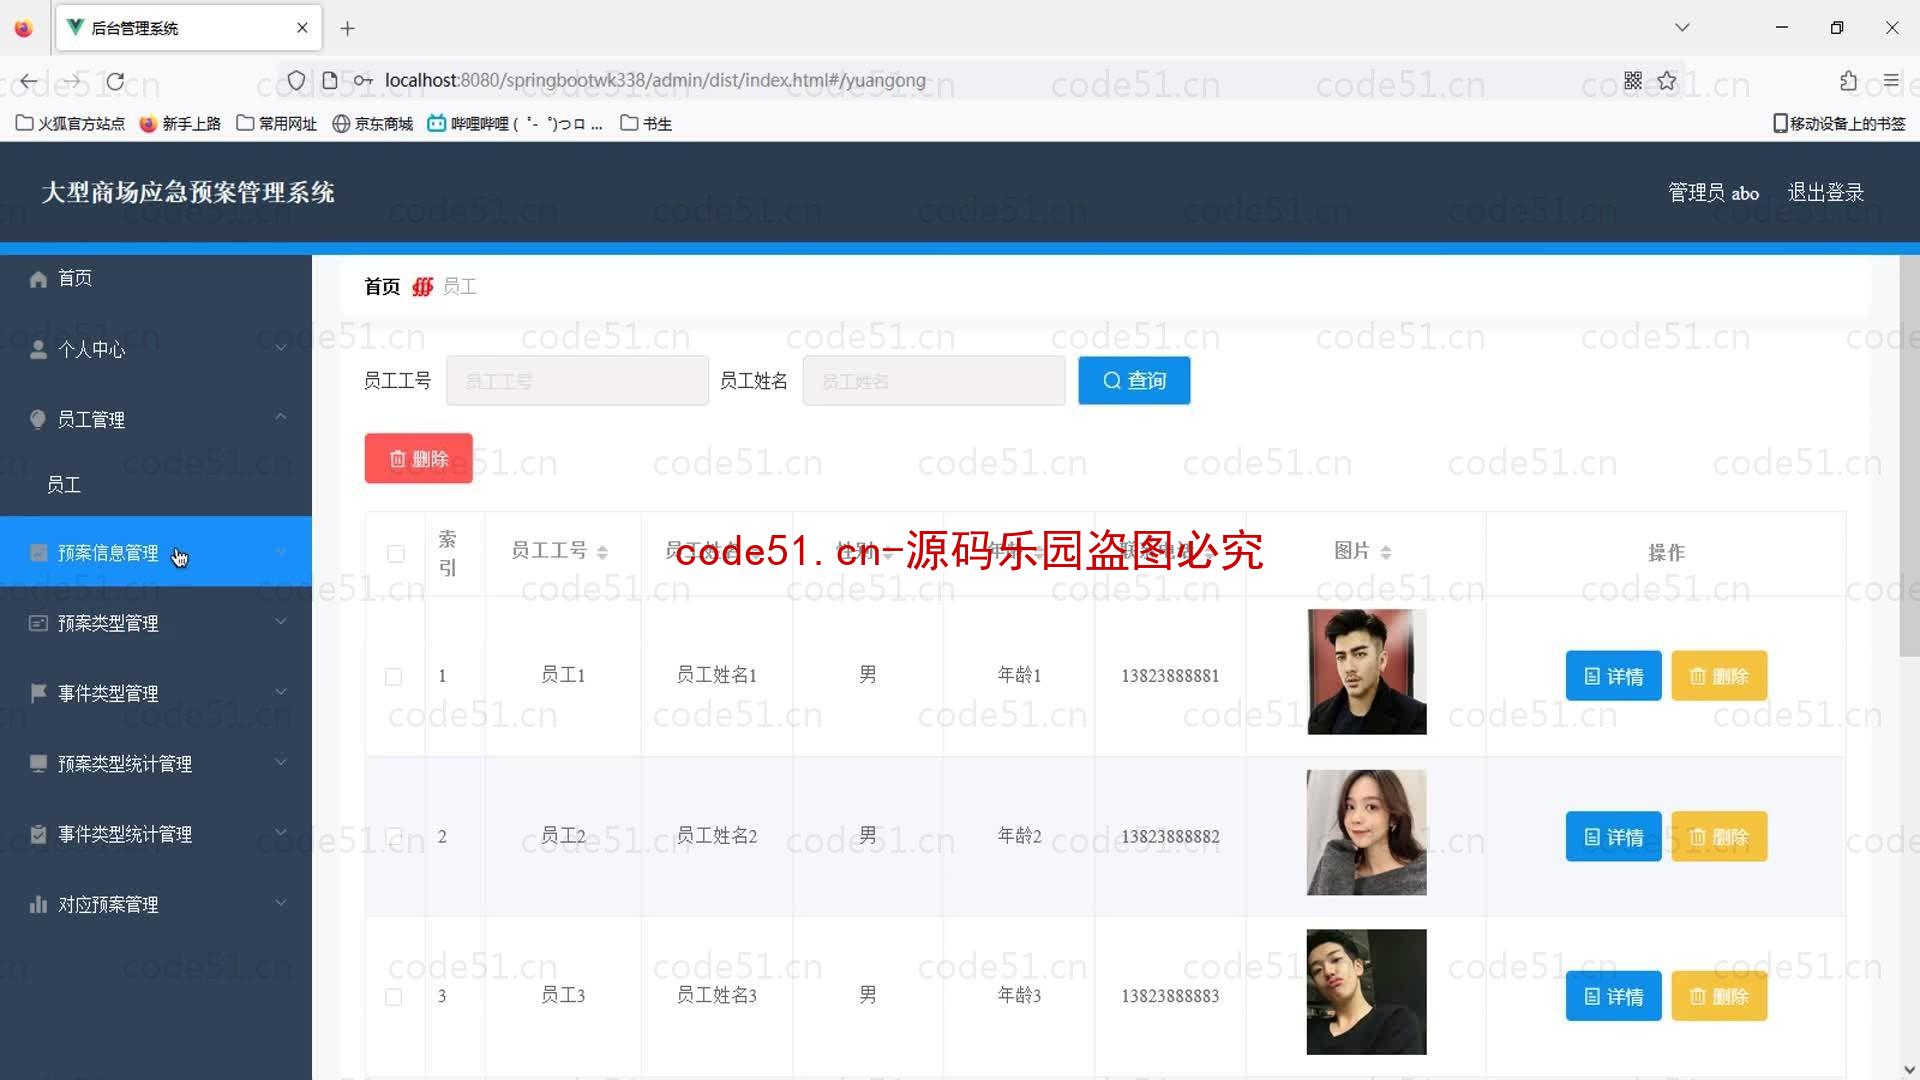
Task: Click the 查询 search button
Action: (1134, 380)
